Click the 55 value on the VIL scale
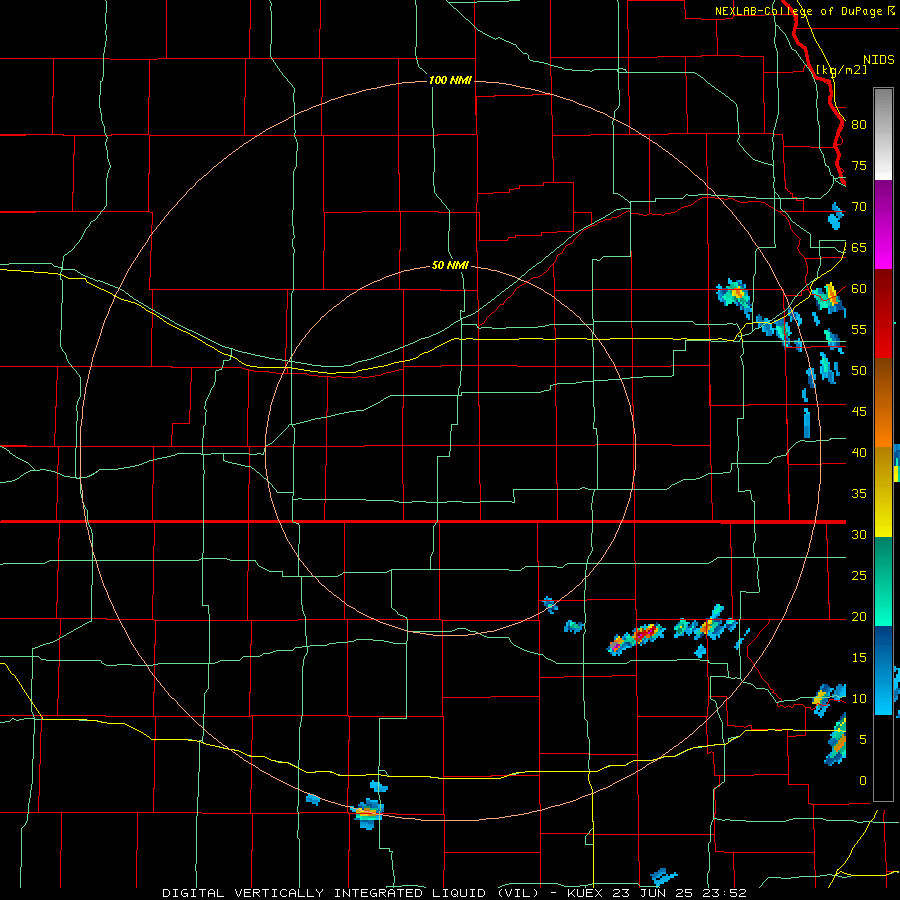 [x=859, y=329]
